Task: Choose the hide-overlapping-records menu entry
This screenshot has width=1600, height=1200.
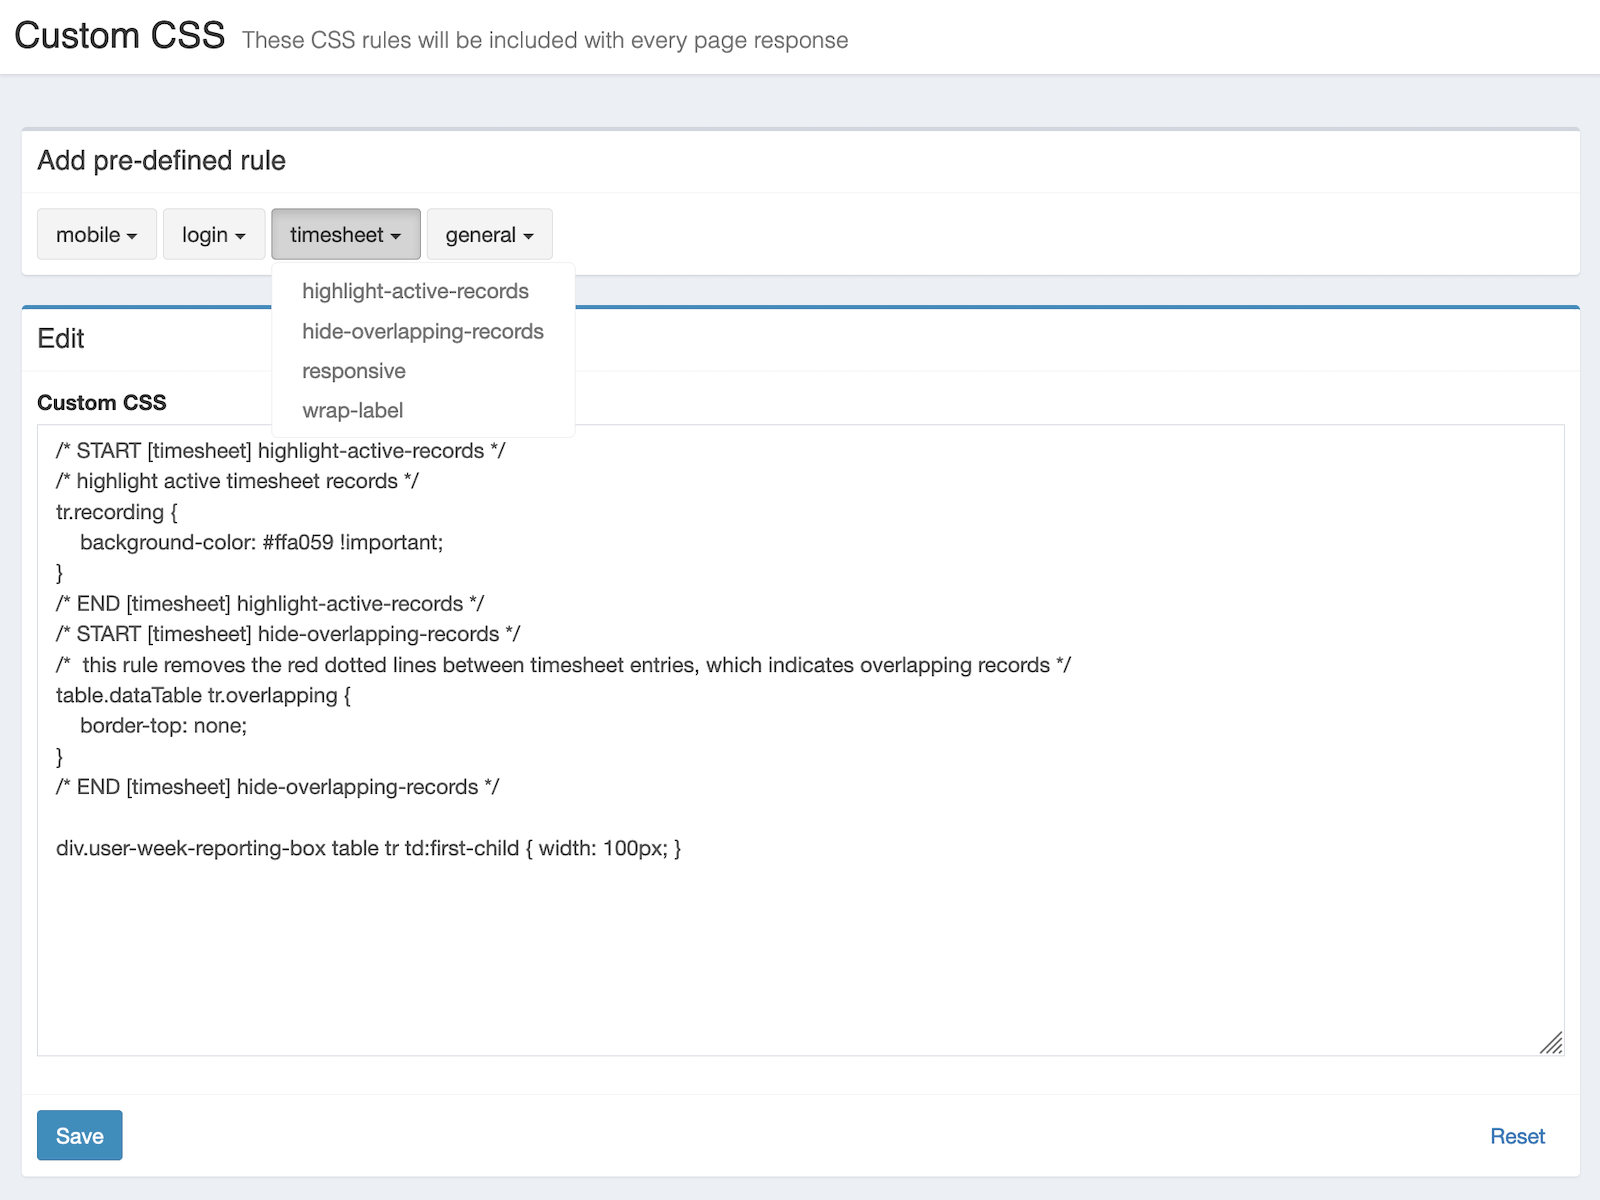Action: coord(422,331)
